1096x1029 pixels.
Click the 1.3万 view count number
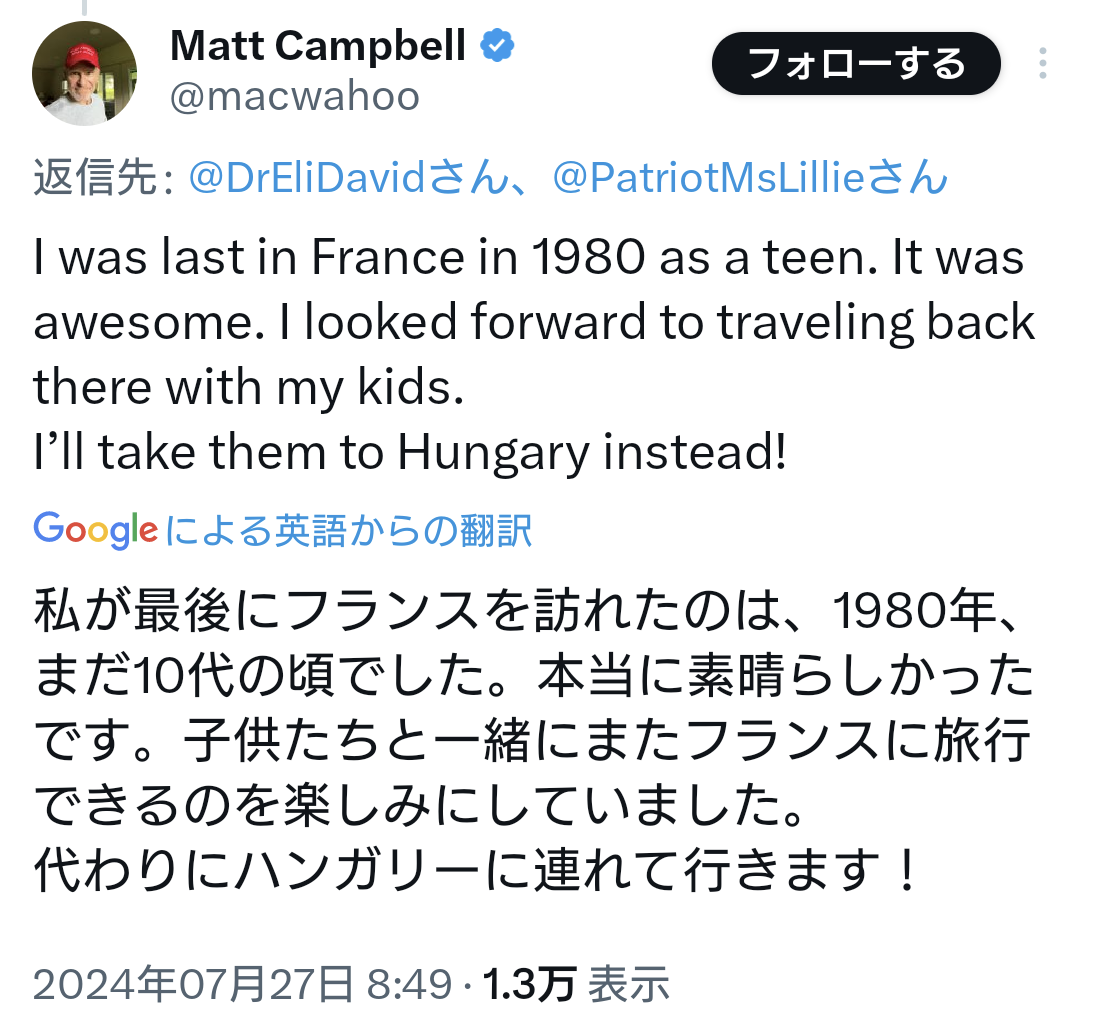[x=529, y=985]
